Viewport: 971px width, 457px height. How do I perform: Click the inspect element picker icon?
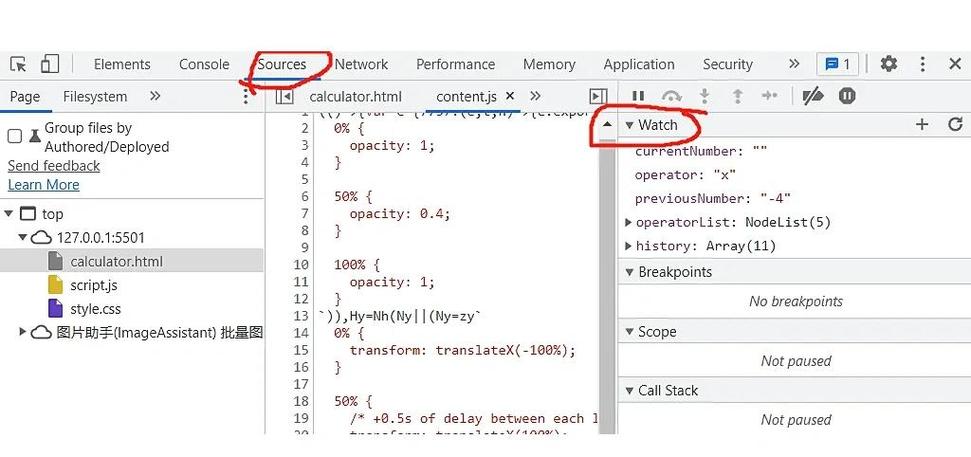18,64
